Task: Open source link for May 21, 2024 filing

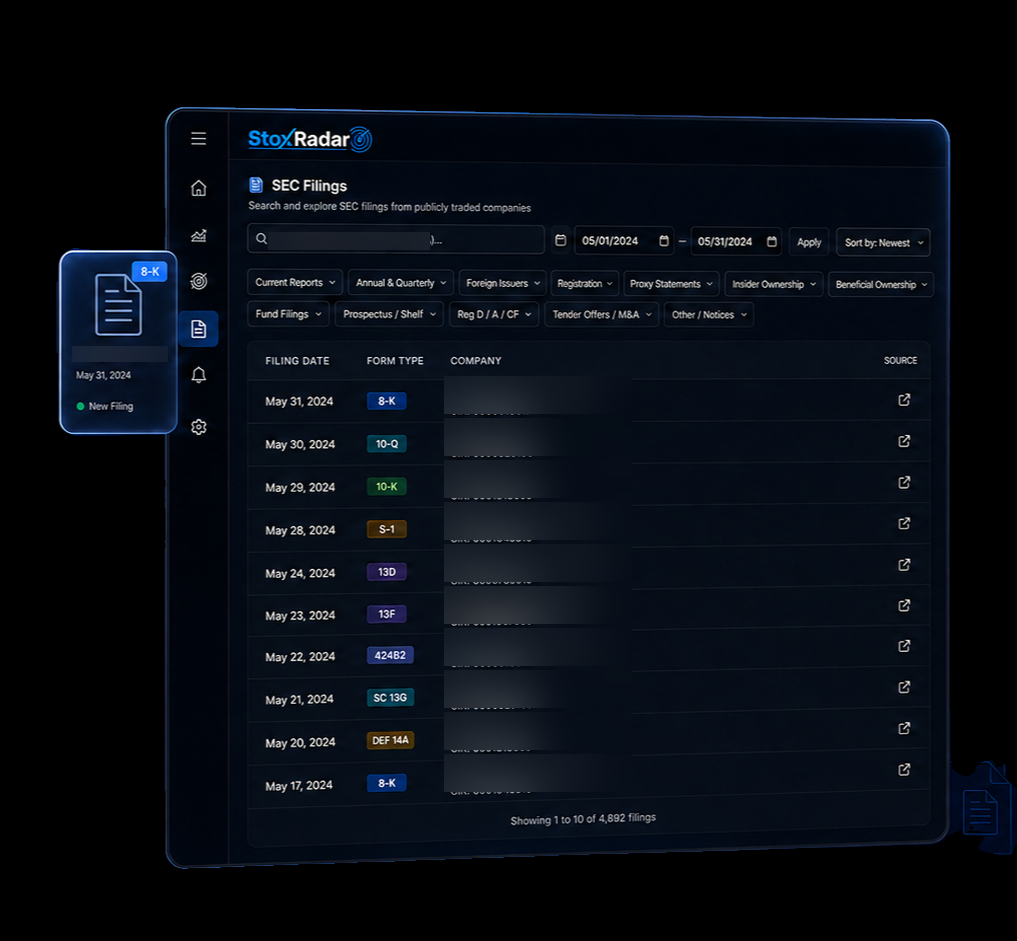Action: (904, 687)
